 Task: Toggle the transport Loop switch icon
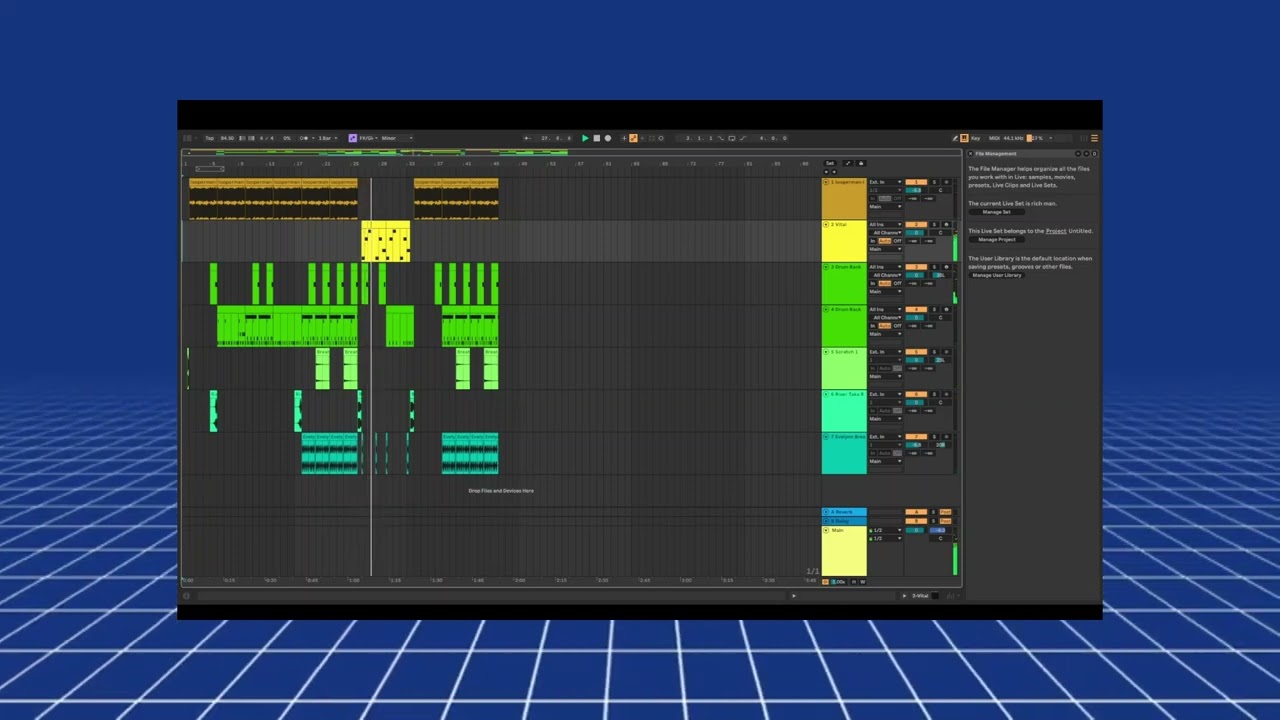[x=731, y=138]
